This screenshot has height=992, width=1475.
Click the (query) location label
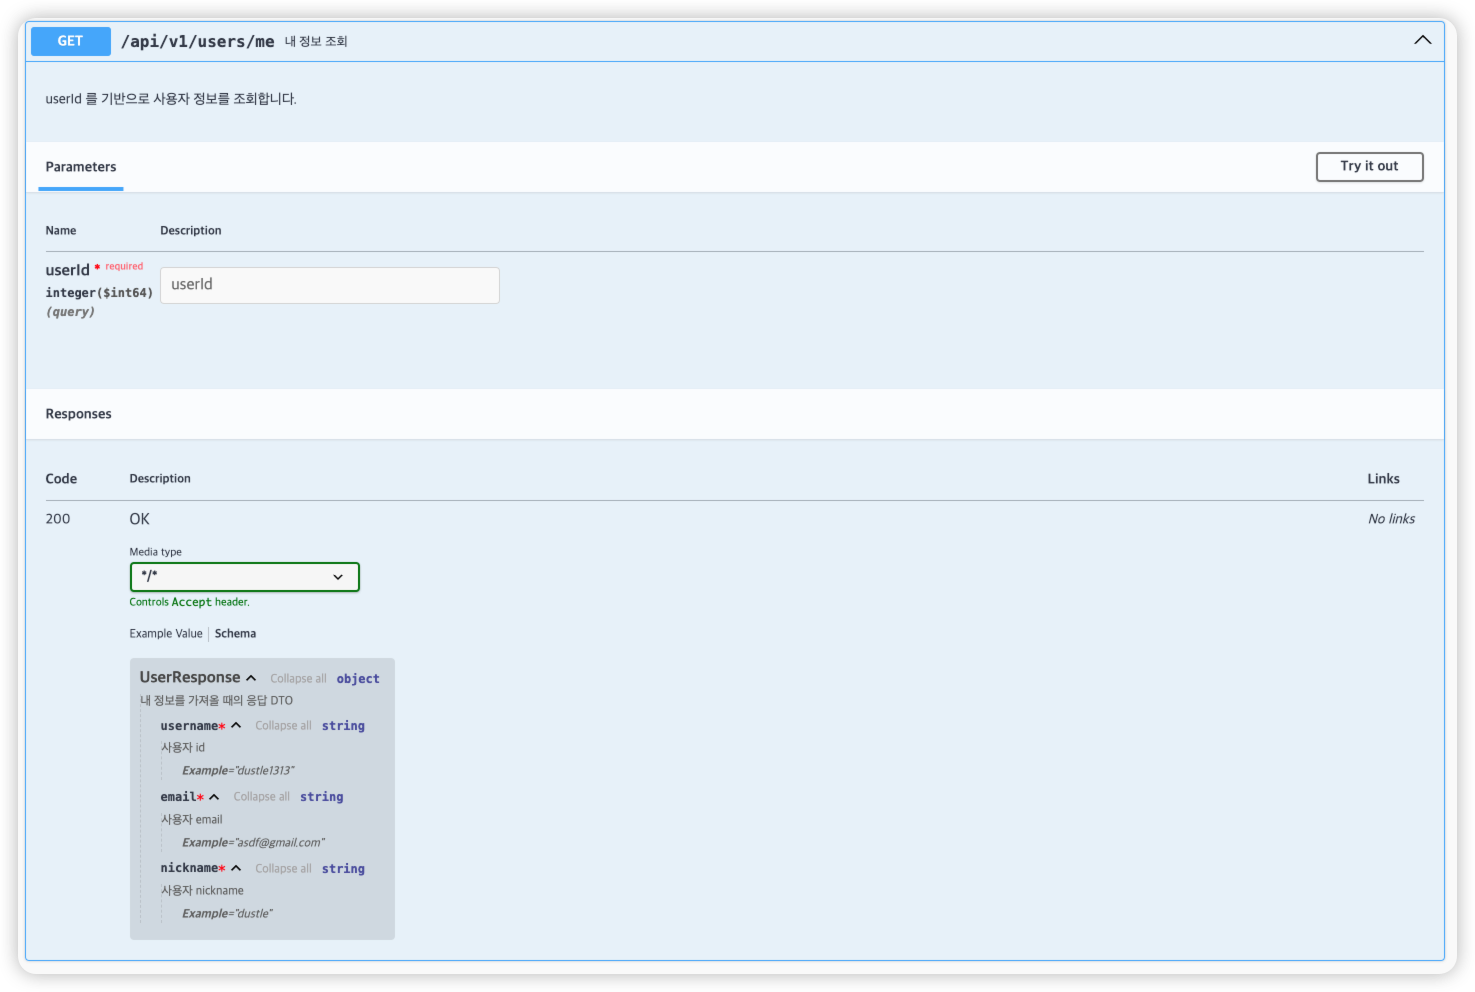click(70, 312)
